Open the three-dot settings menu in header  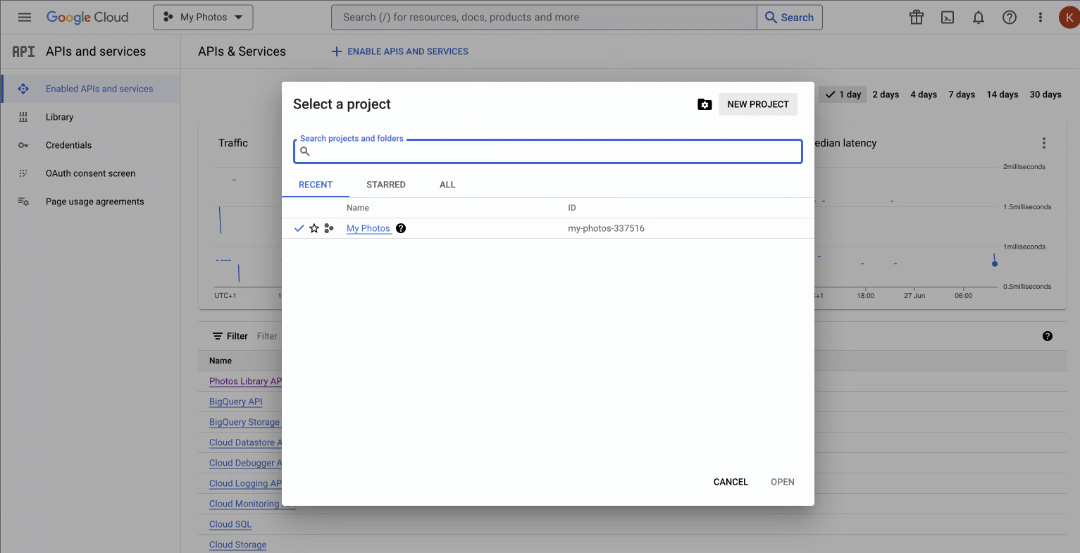coord(1040,17)
